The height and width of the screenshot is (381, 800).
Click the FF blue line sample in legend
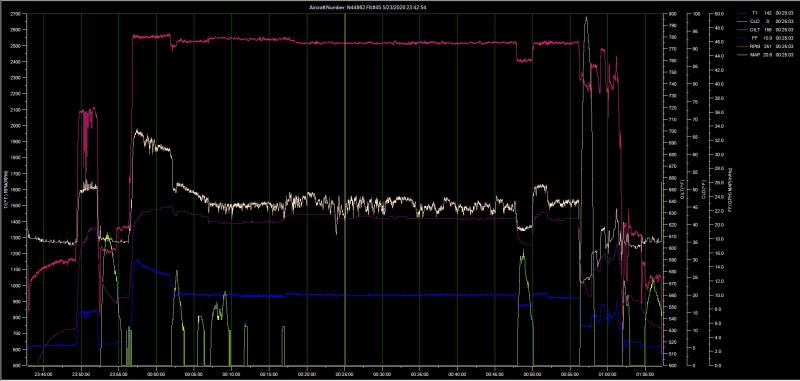tap(743, 38)
